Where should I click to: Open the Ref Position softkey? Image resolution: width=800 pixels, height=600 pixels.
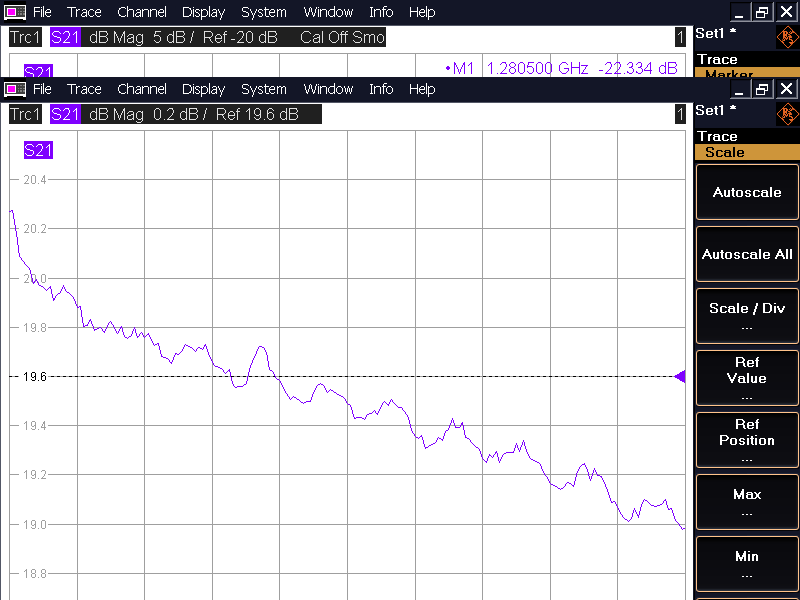[746, 440]
